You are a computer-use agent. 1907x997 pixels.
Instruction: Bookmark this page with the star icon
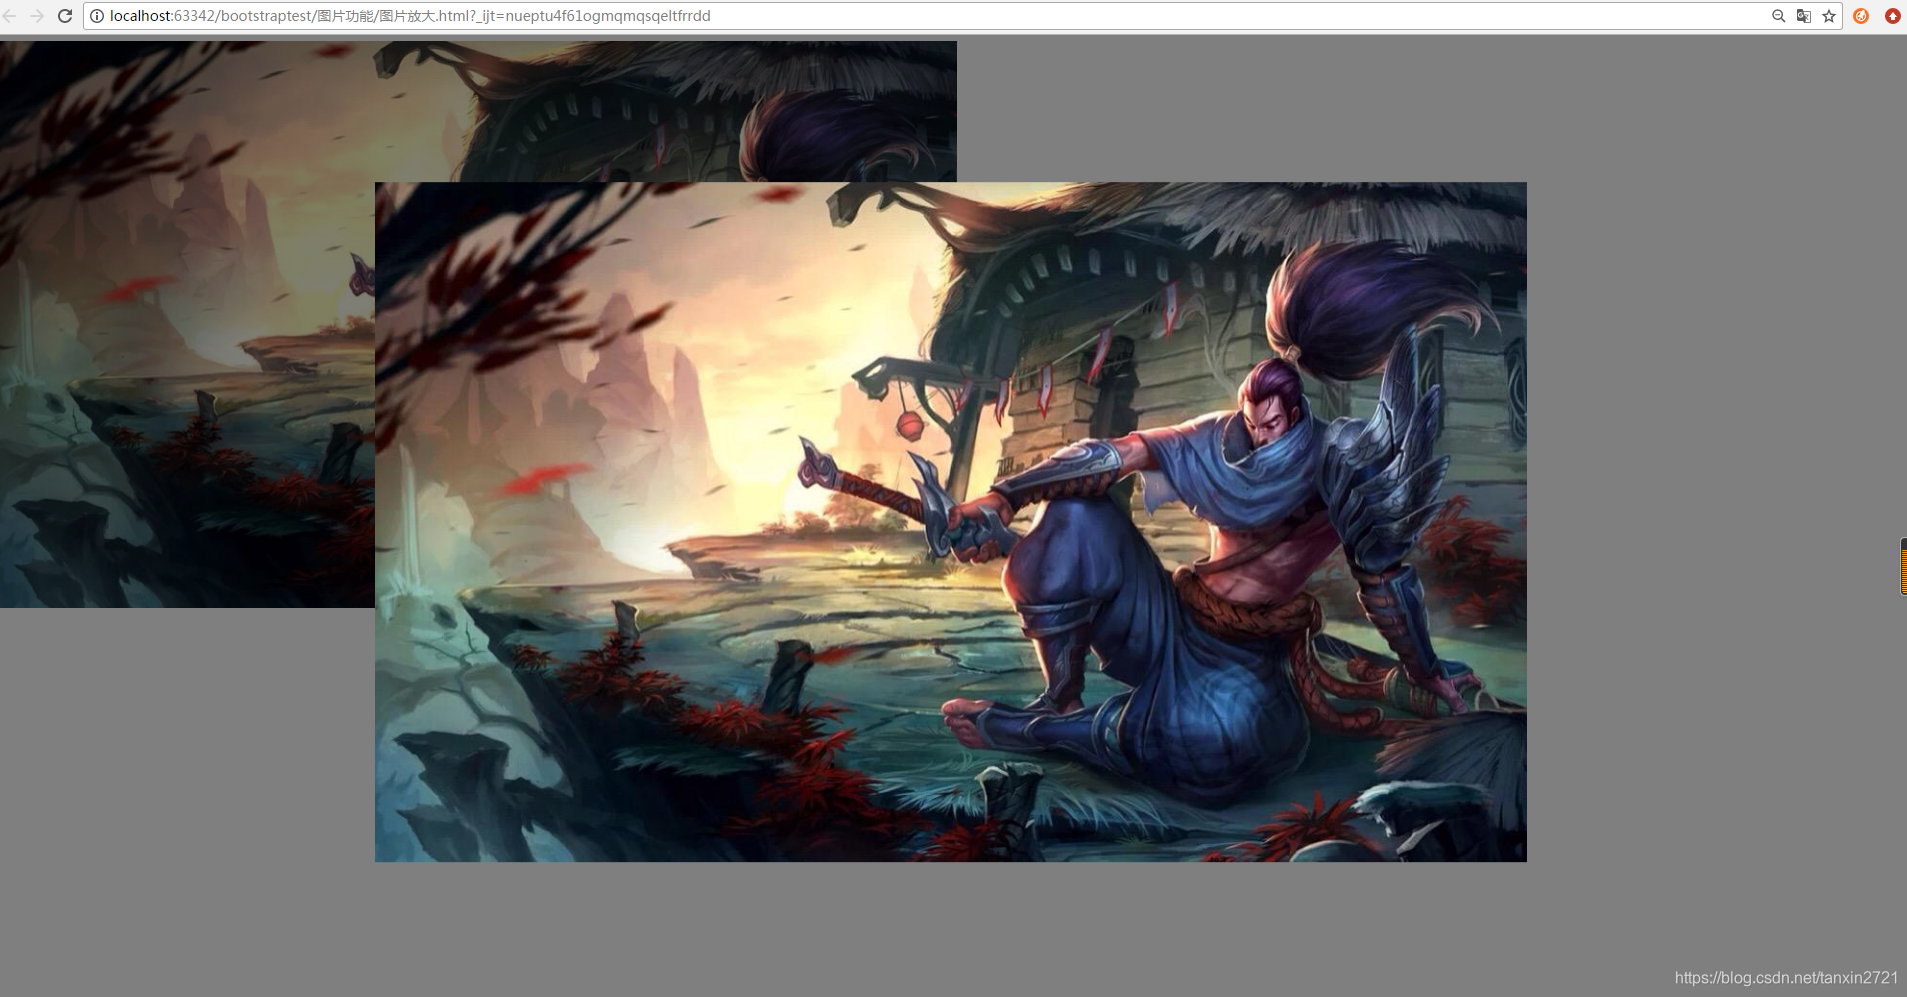tap(1829, 16)
